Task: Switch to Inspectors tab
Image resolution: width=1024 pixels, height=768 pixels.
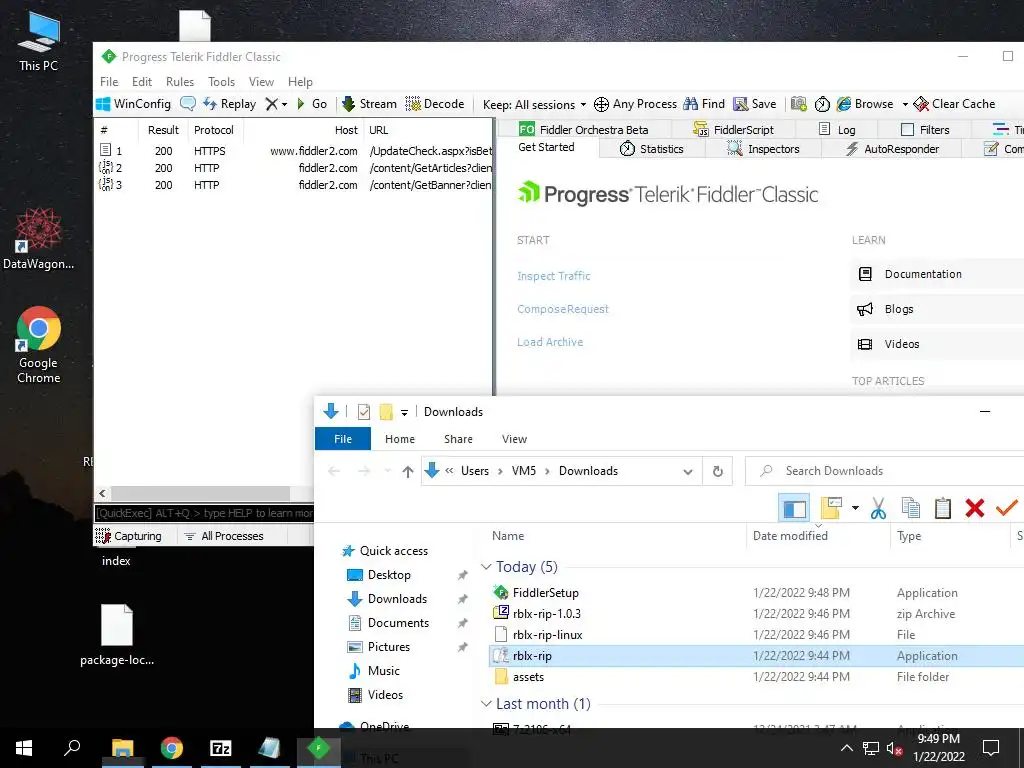Action: click(x=763, y=149)
